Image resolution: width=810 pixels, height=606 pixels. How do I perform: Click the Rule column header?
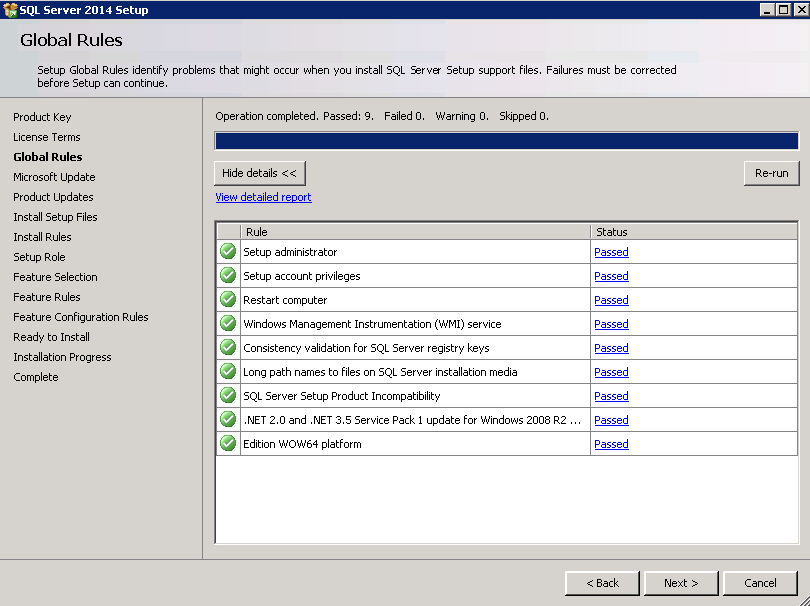pyautogui.click(x=416, y=231)
